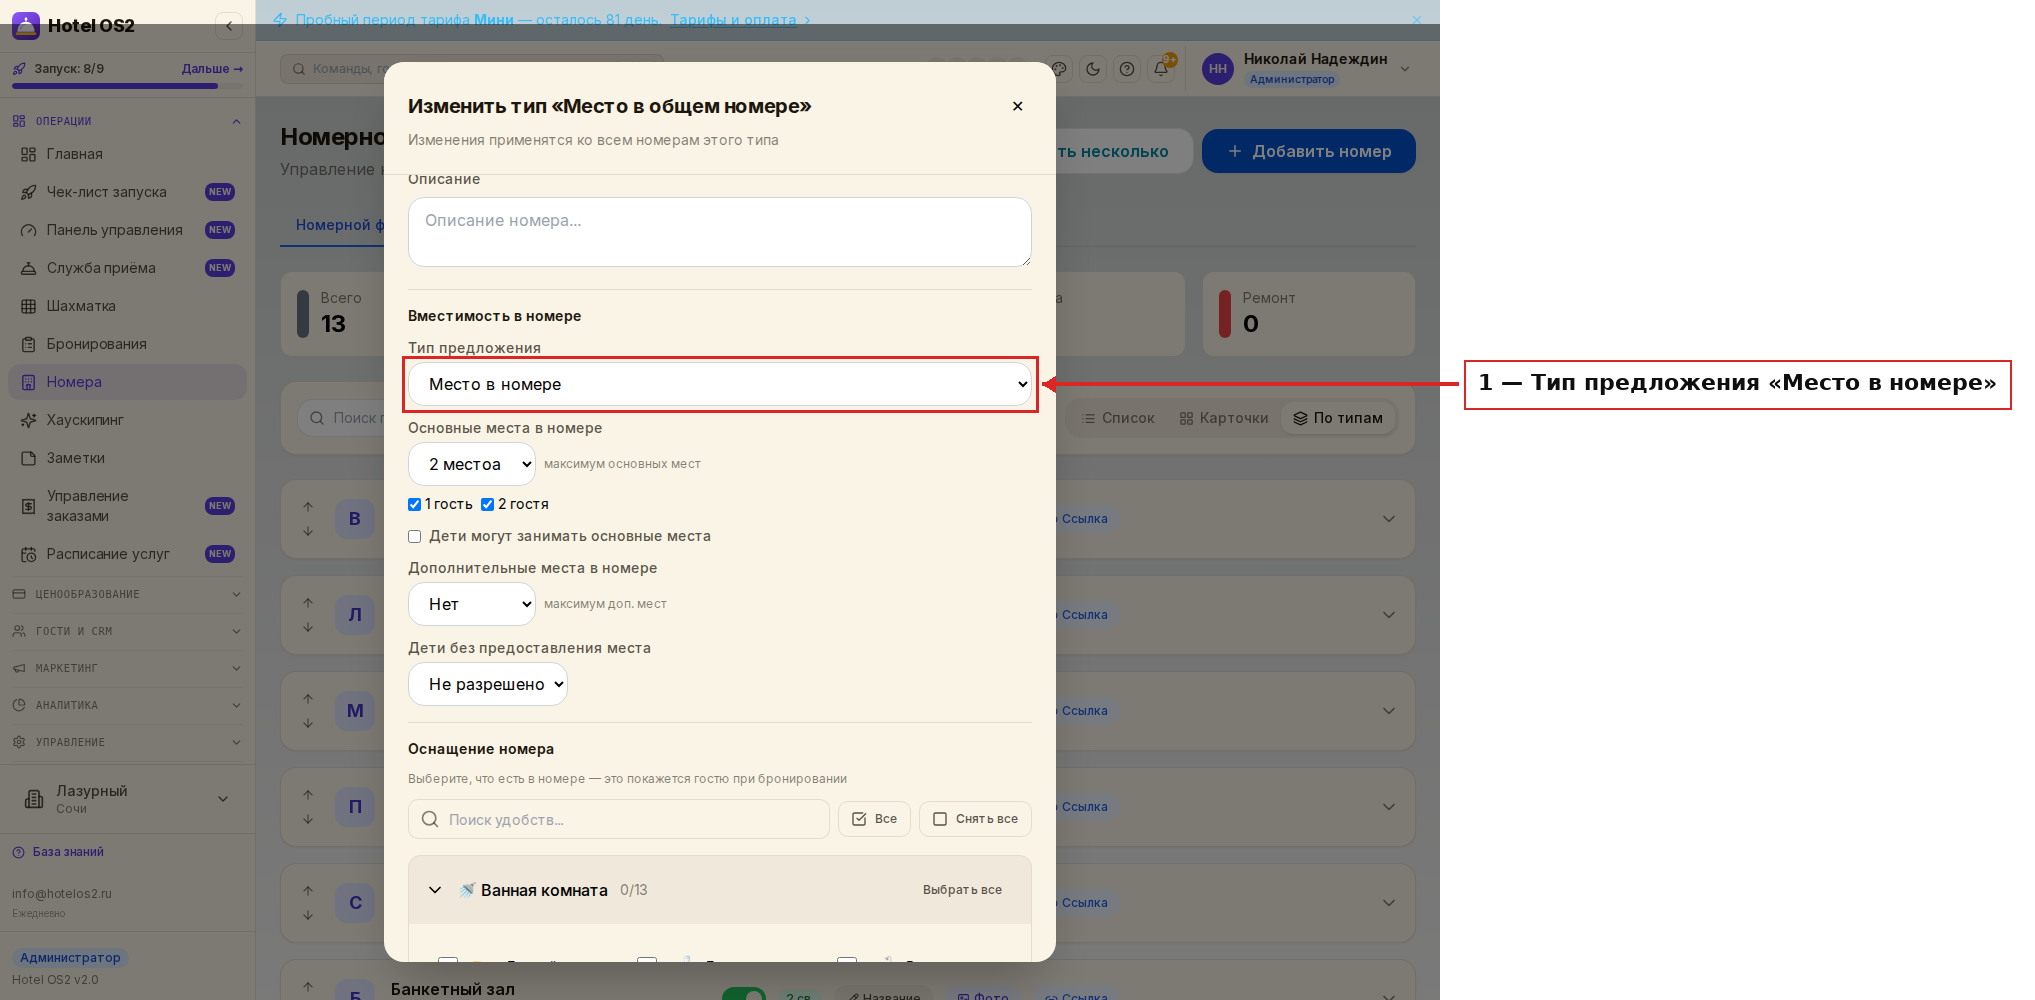Click the Добавить номер button

pos(1308,151)
